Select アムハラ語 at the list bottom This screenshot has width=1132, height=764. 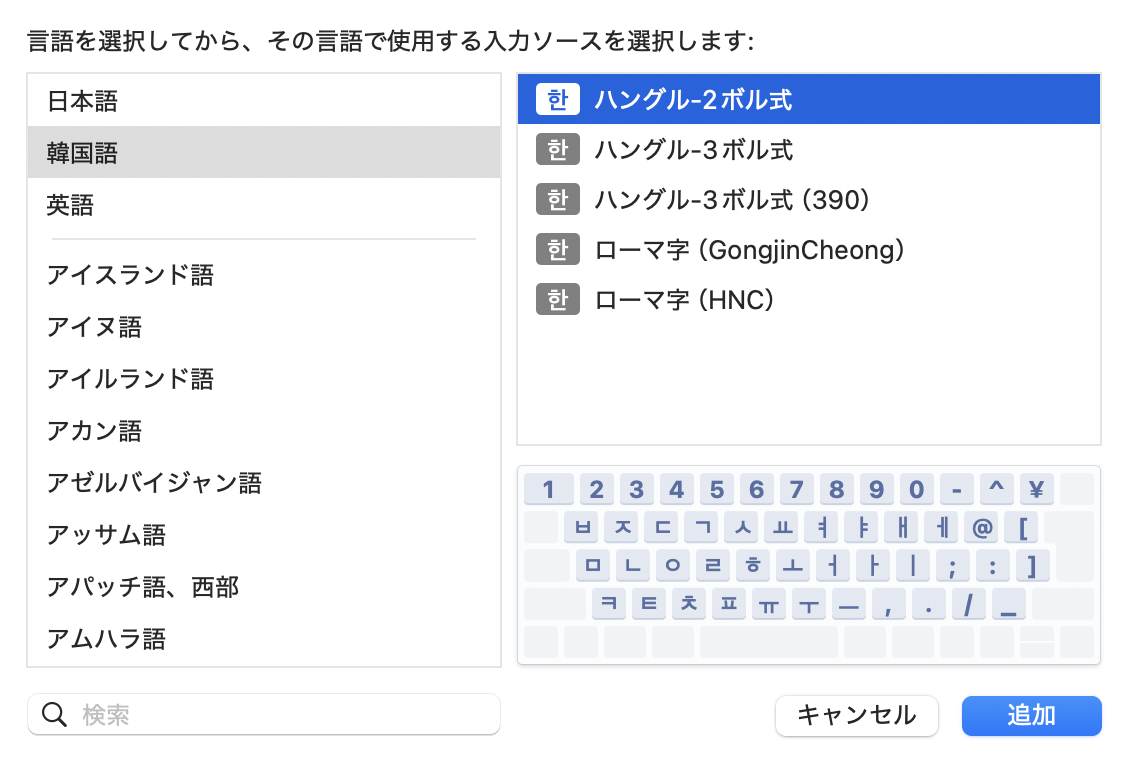point(106,638)
